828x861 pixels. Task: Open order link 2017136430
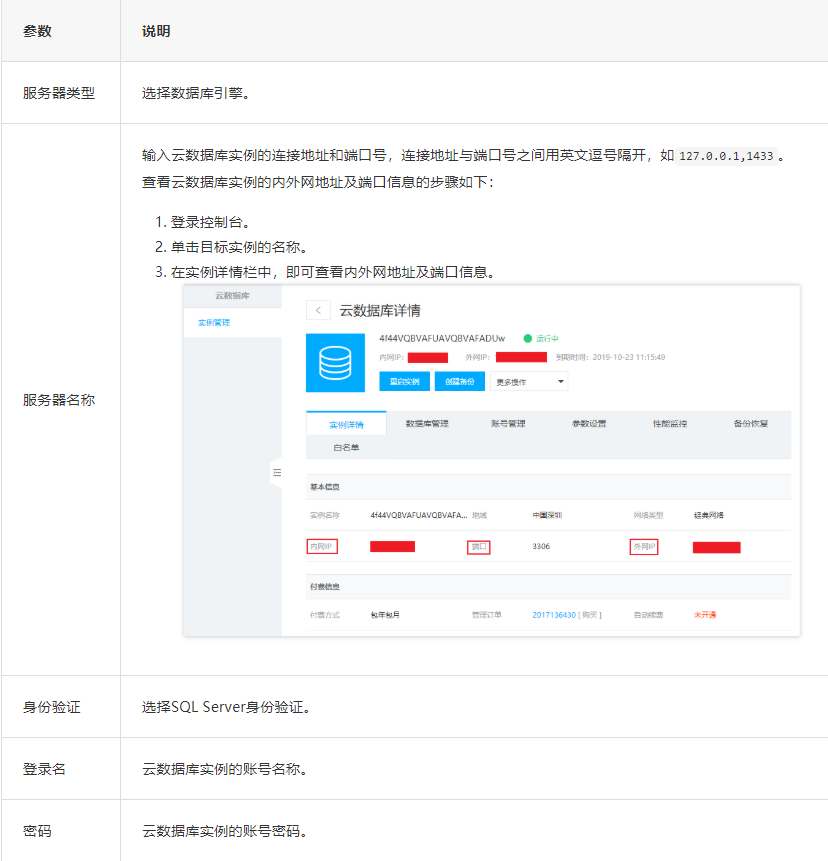coord(554,614)
